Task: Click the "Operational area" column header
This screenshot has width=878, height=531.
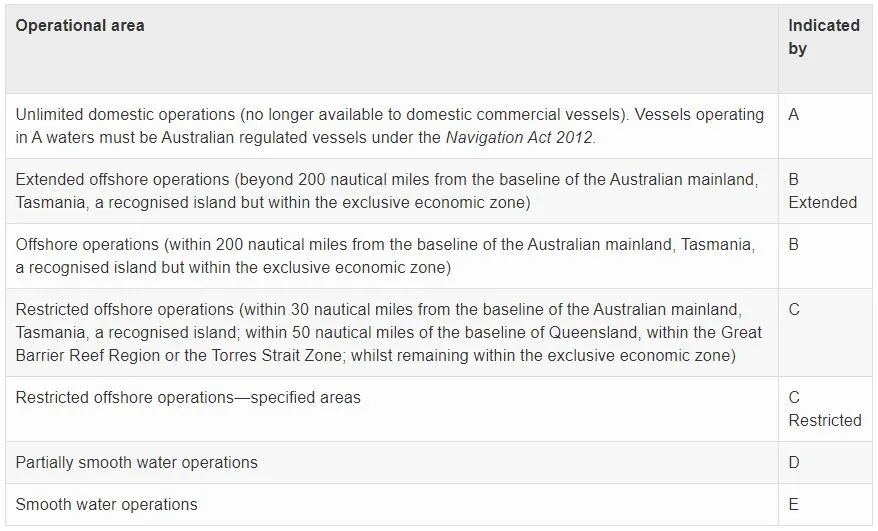Action: pyautogui.click(x=80, y=26)
